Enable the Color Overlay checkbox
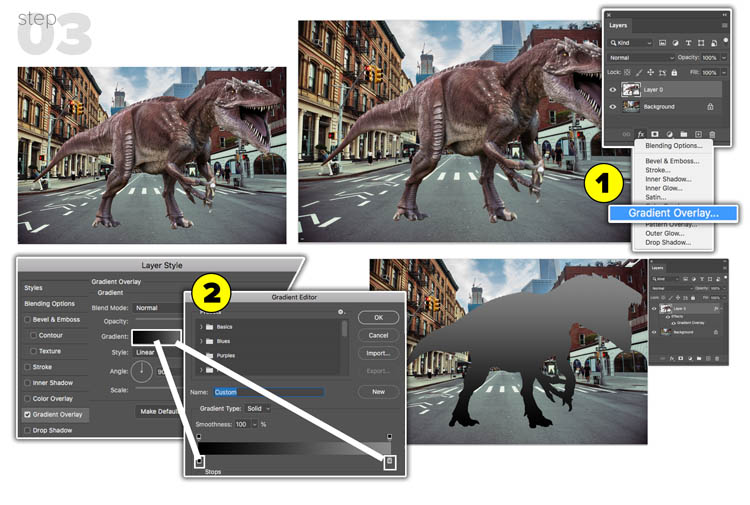This screenshot has height=505, width=750. tap(28, 398)
